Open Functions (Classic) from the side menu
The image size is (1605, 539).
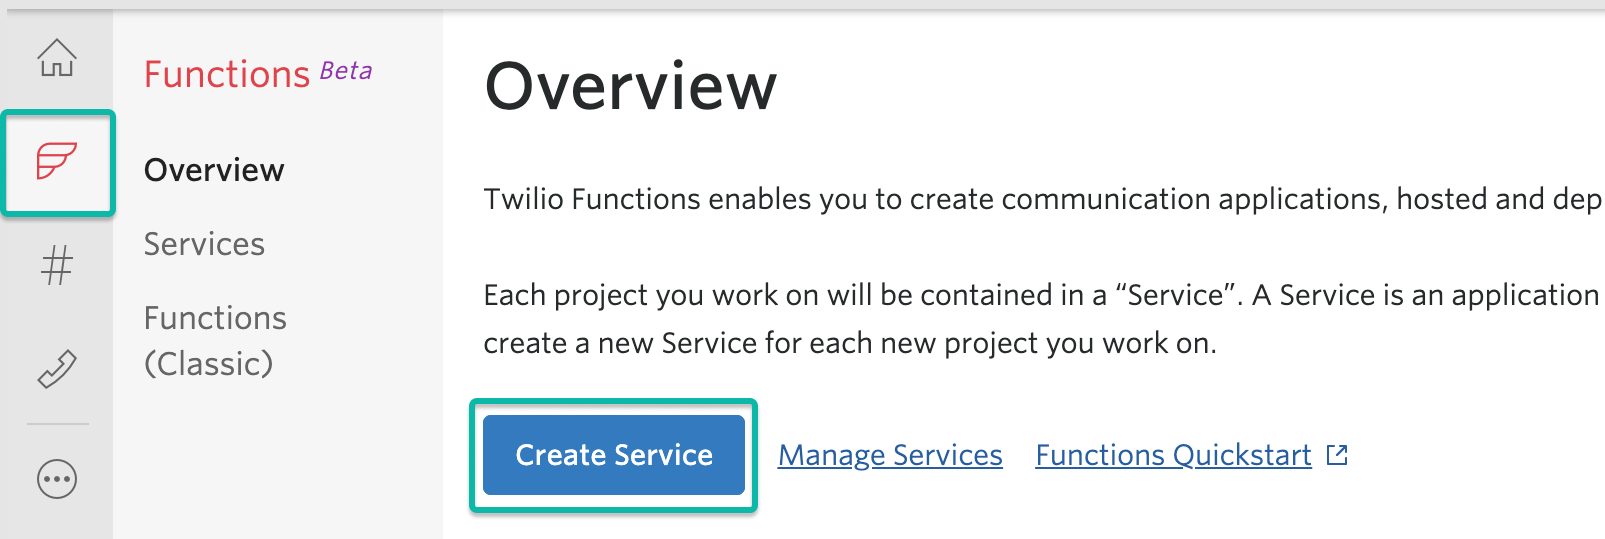(x=215, y=341)
